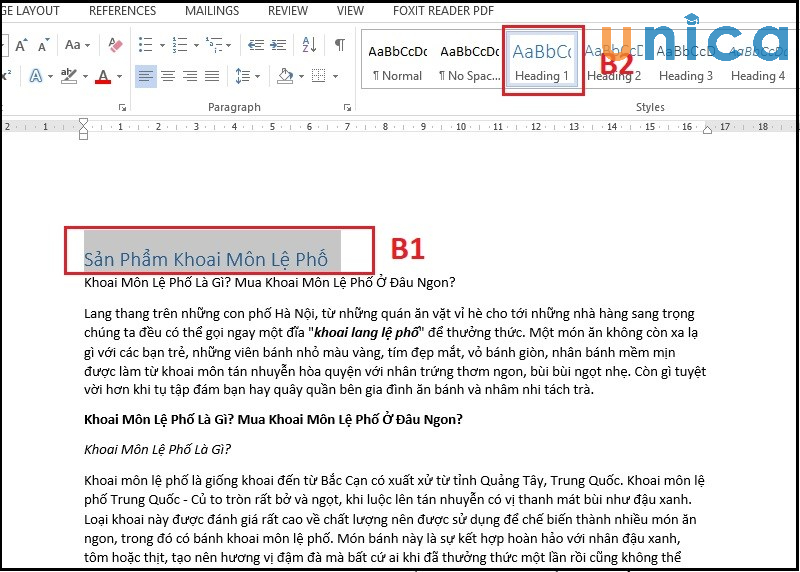Click the line spacing icon
Viewport: 800px width, 572px height.
pyautogui.click(x=242, y=77)
